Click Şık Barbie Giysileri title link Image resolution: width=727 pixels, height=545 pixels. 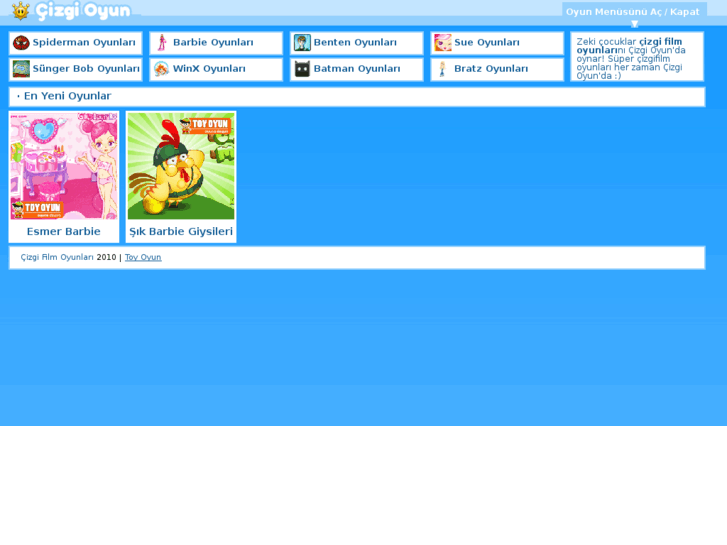[x=181, y=231]
